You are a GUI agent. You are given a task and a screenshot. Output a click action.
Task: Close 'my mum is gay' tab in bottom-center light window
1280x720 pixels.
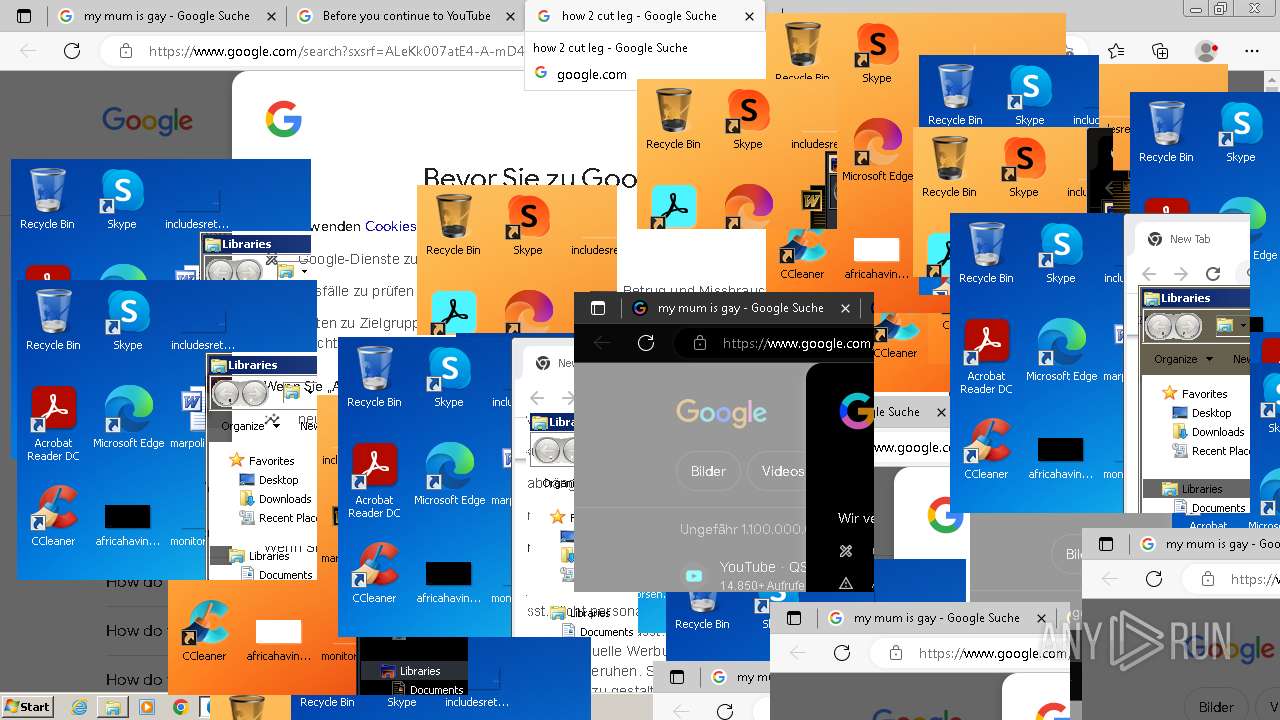point(1041,618)
